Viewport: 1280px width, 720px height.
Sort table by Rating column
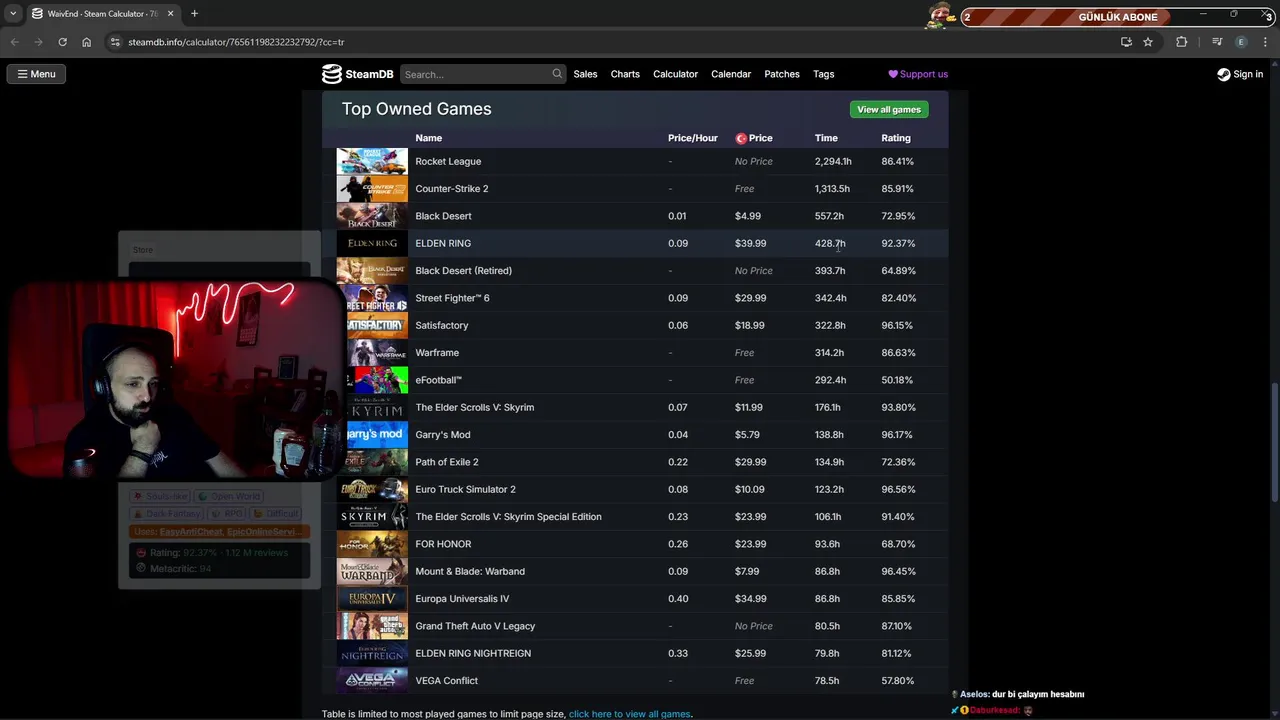coord(896,138)
